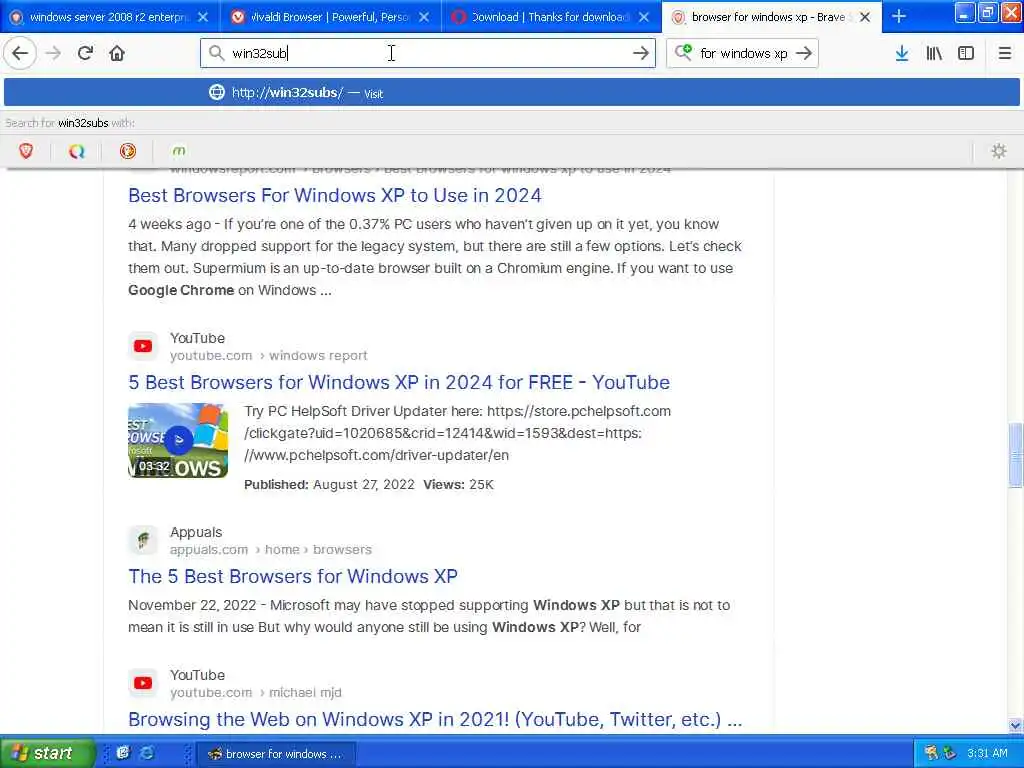Screen dimensions: 1024x768
Task: Visit the http://win32subs/ suggestion
Action: click(x=512, y=93)
